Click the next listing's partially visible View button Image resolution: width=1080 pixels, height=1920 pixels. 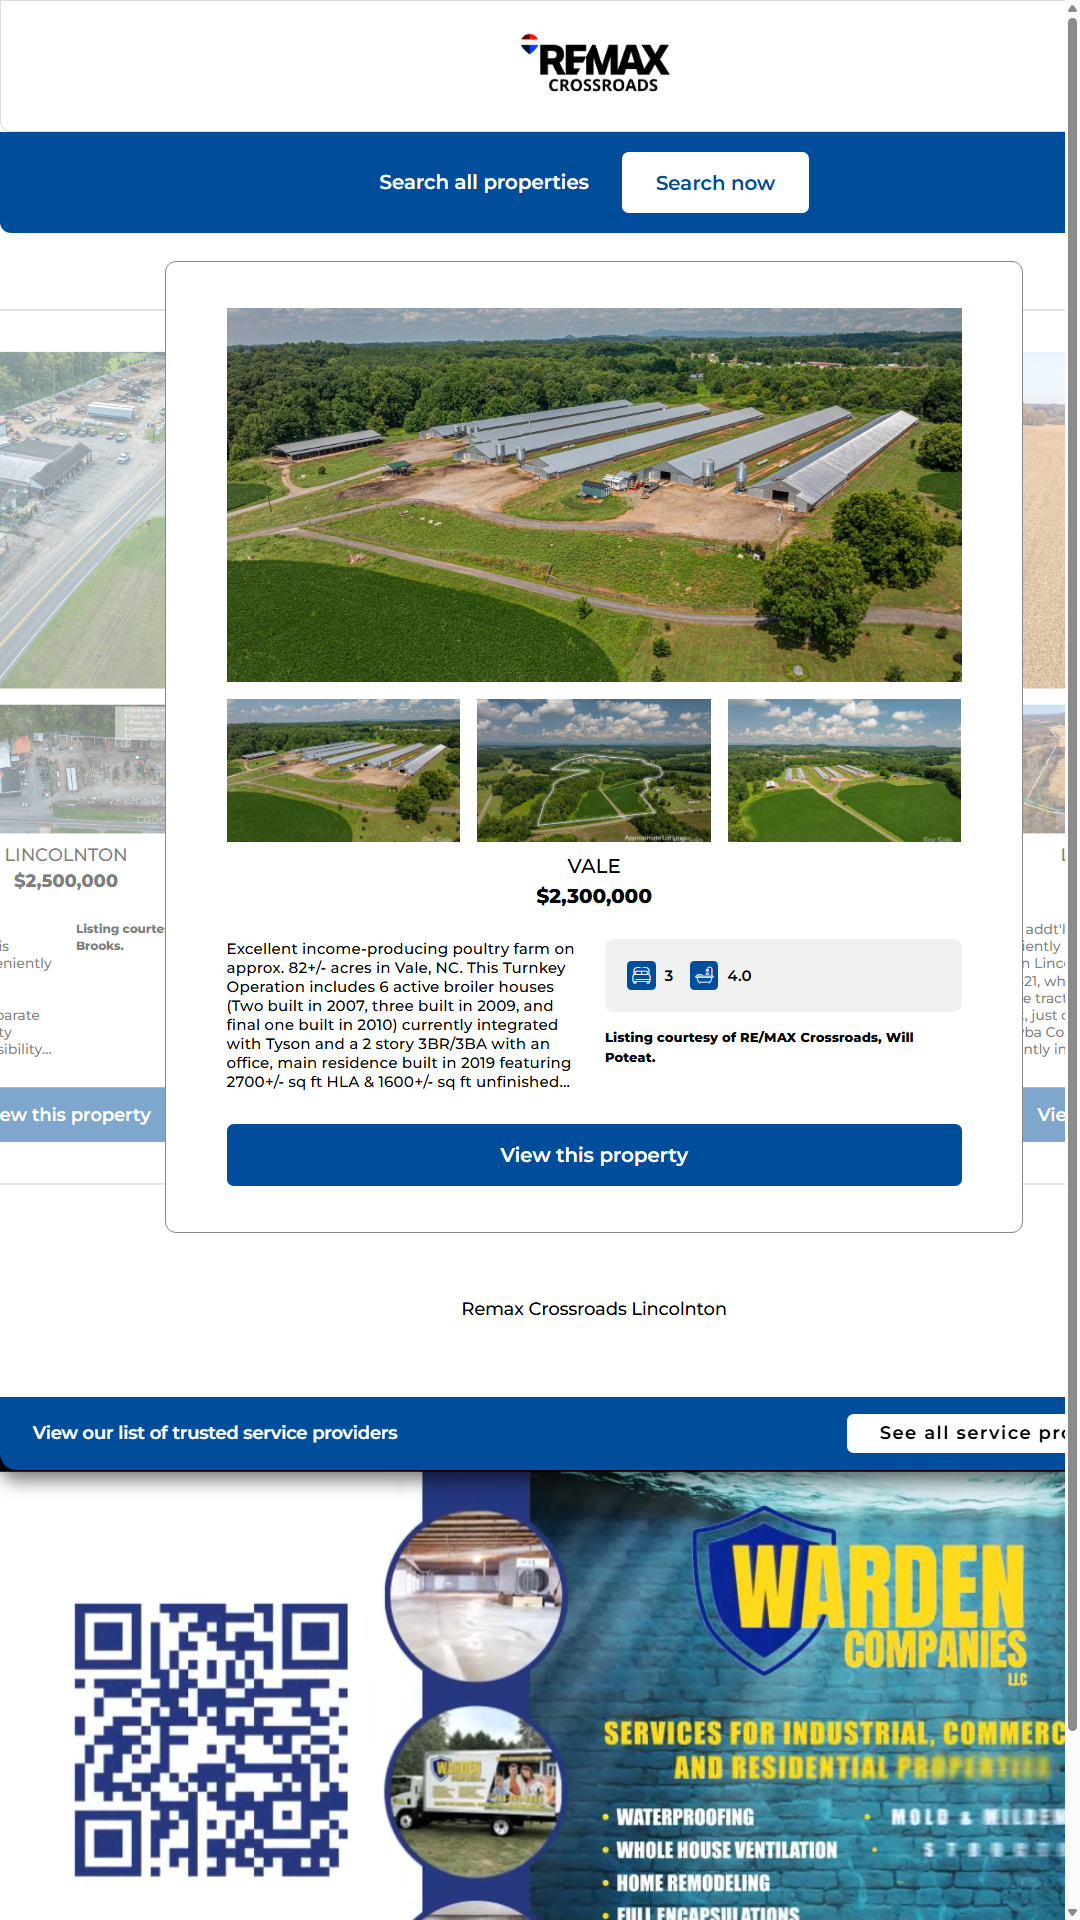coord(1046,1115)
